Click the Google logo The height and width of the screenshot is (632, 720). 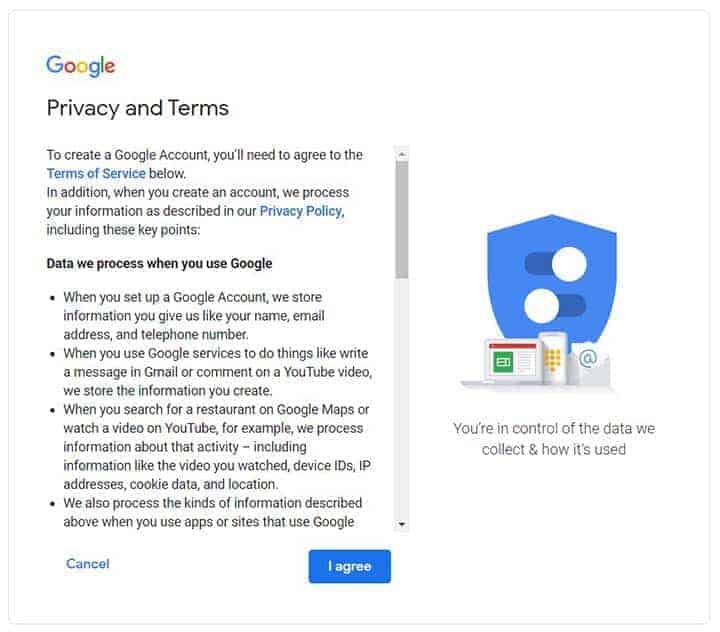[81, 66]
